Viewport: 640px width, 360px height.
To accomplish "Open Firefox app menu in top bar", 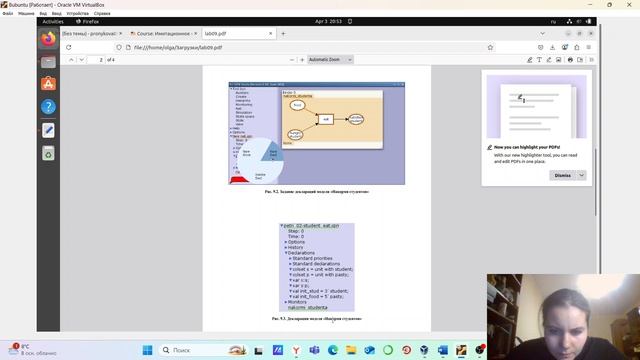I will click(x=88, y=22).
